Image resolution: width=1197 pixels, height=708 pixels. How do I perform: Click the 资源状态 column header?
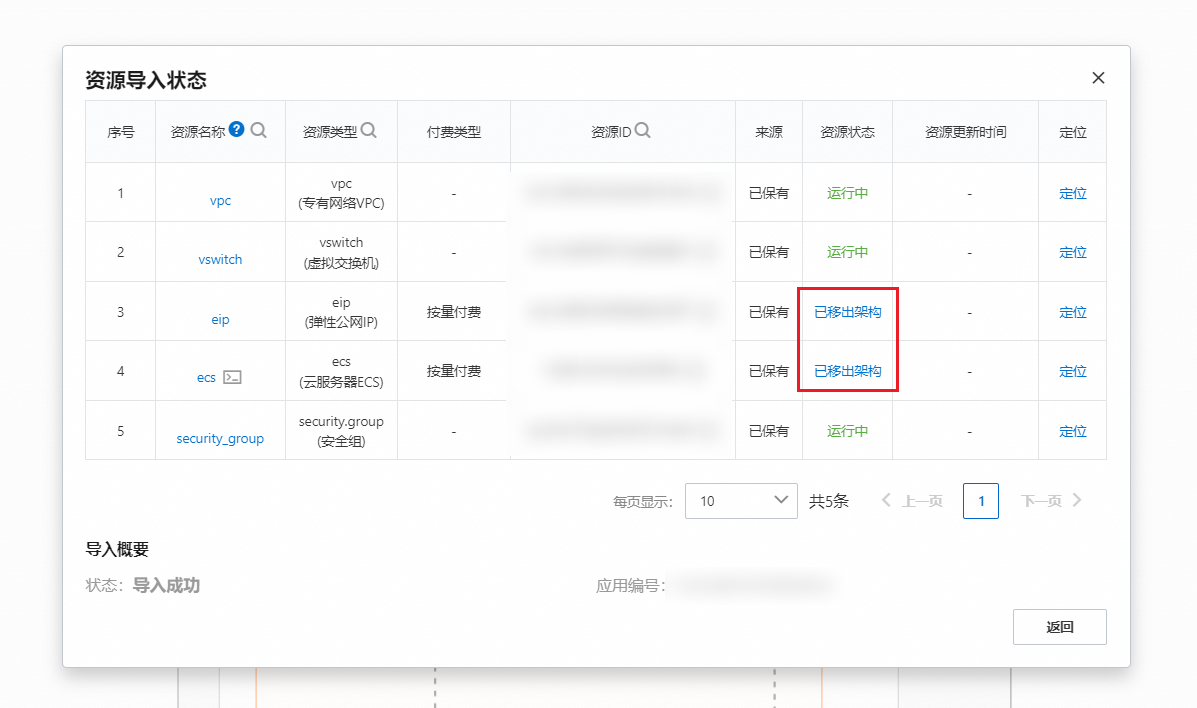coord(847,132)
